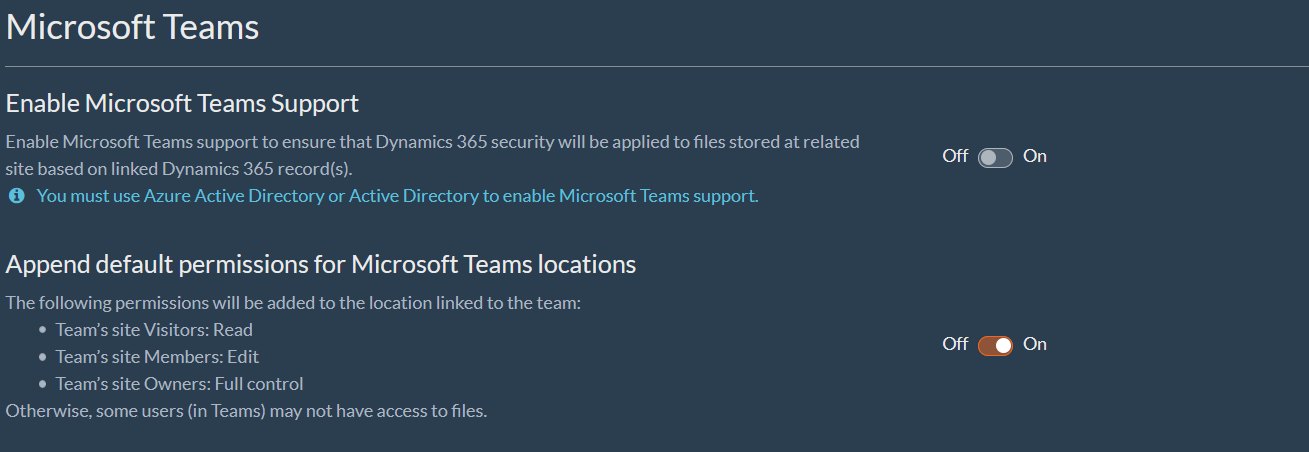Toggle the Append default permissions switch
This screenshot has height=452, width=1309.
pyautogui.click(x=995, y=345)
